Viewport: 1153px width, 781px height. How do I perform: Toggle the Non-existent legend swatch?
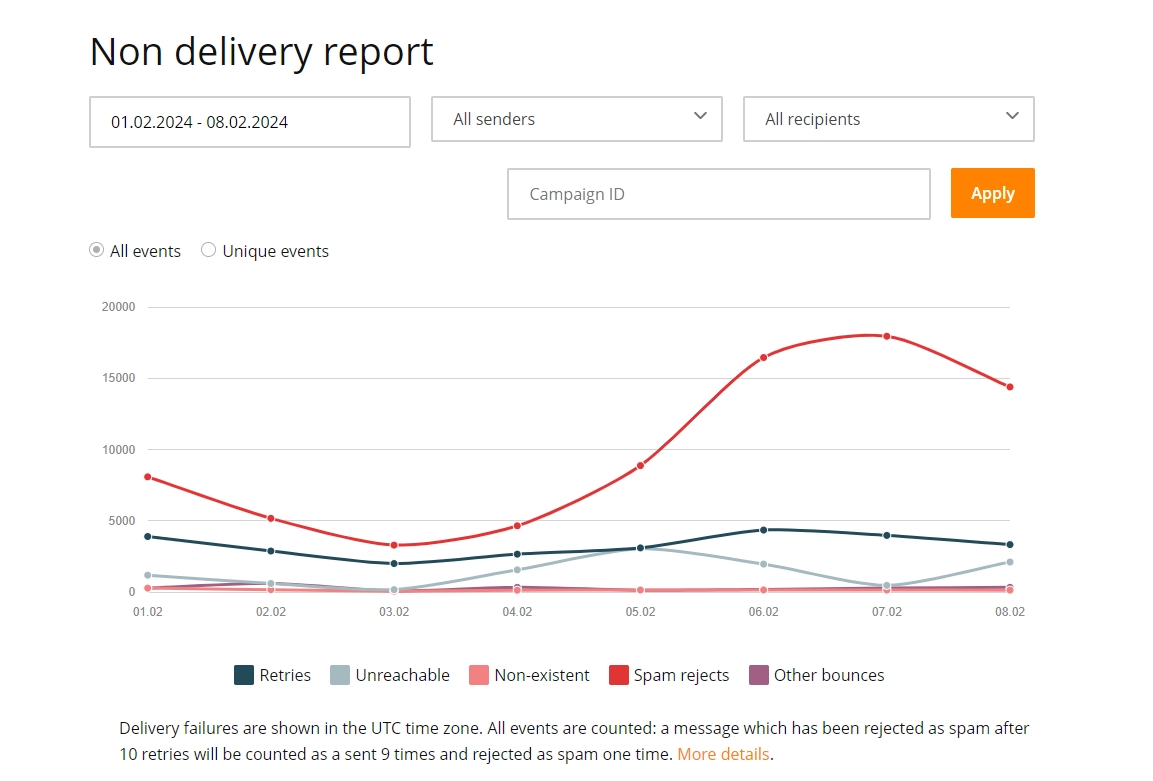pos(479,675)
